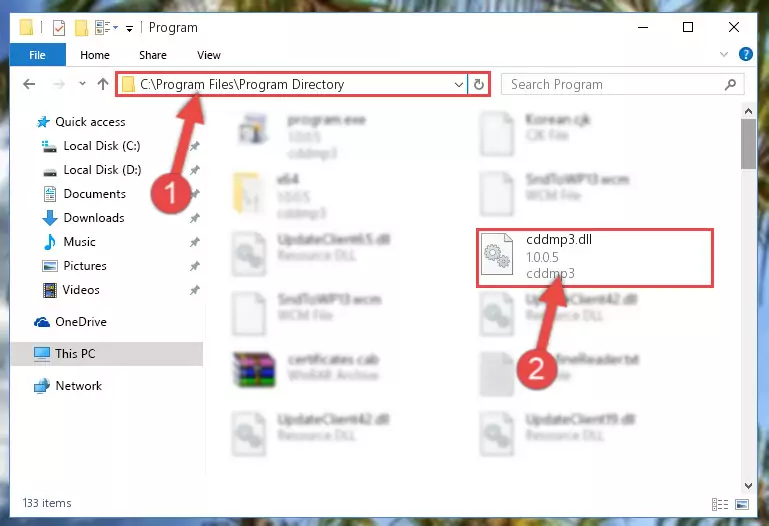Image resolution: width=769 pixels, height=526 pixels.
Task: Switch to Details view in status bar
Action: point(720,504)
